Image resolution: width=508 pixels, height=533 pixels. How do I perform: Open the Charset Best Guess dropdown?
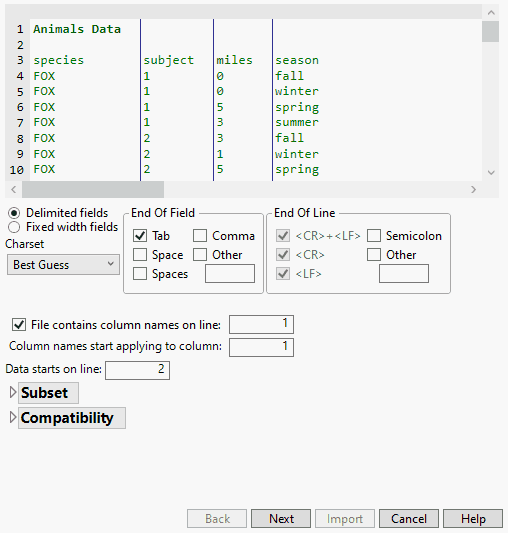pyautogui.click(x=63, y=264)
